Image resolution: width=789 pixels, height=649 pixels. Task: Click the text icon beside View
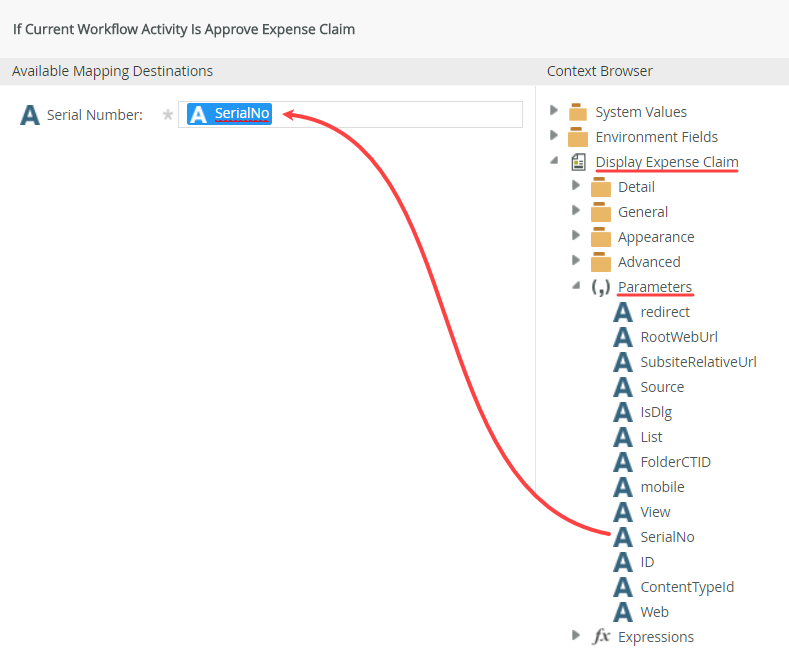(x=622, y=512)
